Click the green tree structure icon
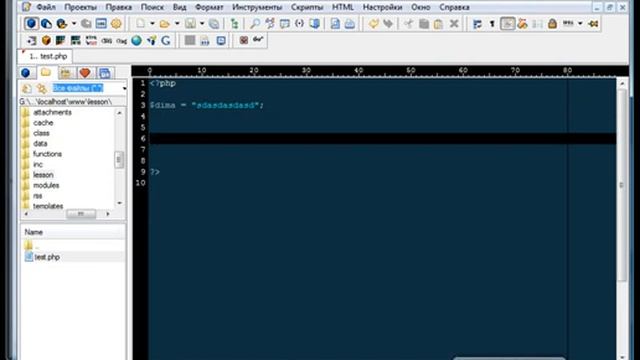 tap(235, 24)
